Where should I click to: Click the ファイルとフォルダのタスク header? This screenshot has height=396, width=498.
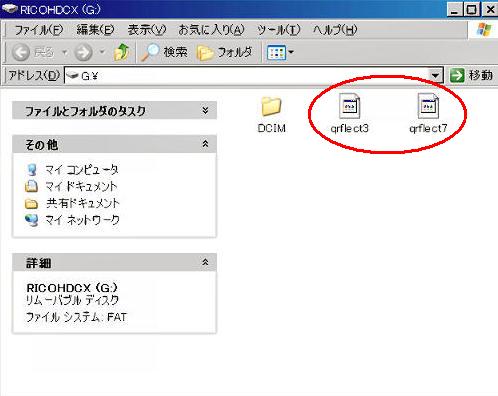tap(114, 110)
